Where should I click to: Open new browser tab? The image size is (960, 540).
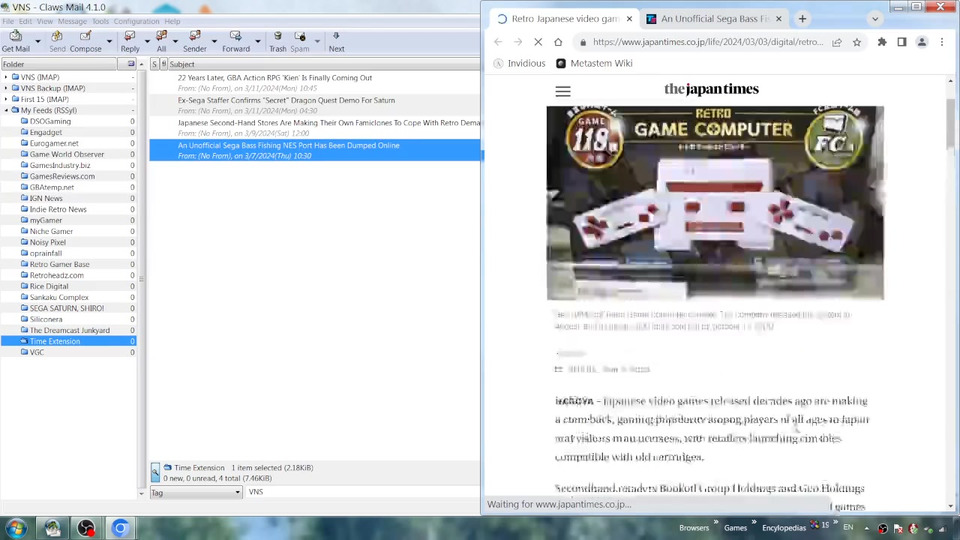click(802, 18)
